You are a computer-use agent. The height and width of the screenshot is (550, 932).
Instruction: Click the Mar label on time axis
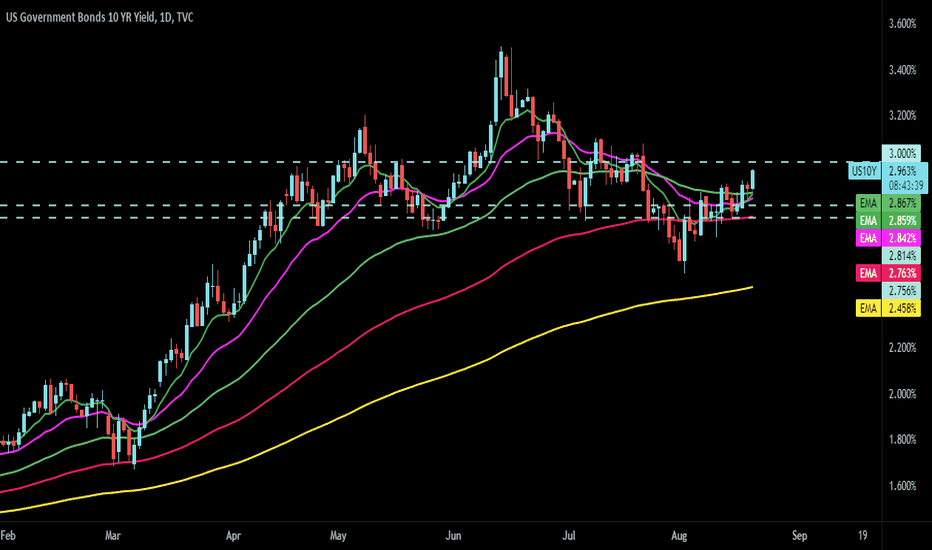[113, 536]
